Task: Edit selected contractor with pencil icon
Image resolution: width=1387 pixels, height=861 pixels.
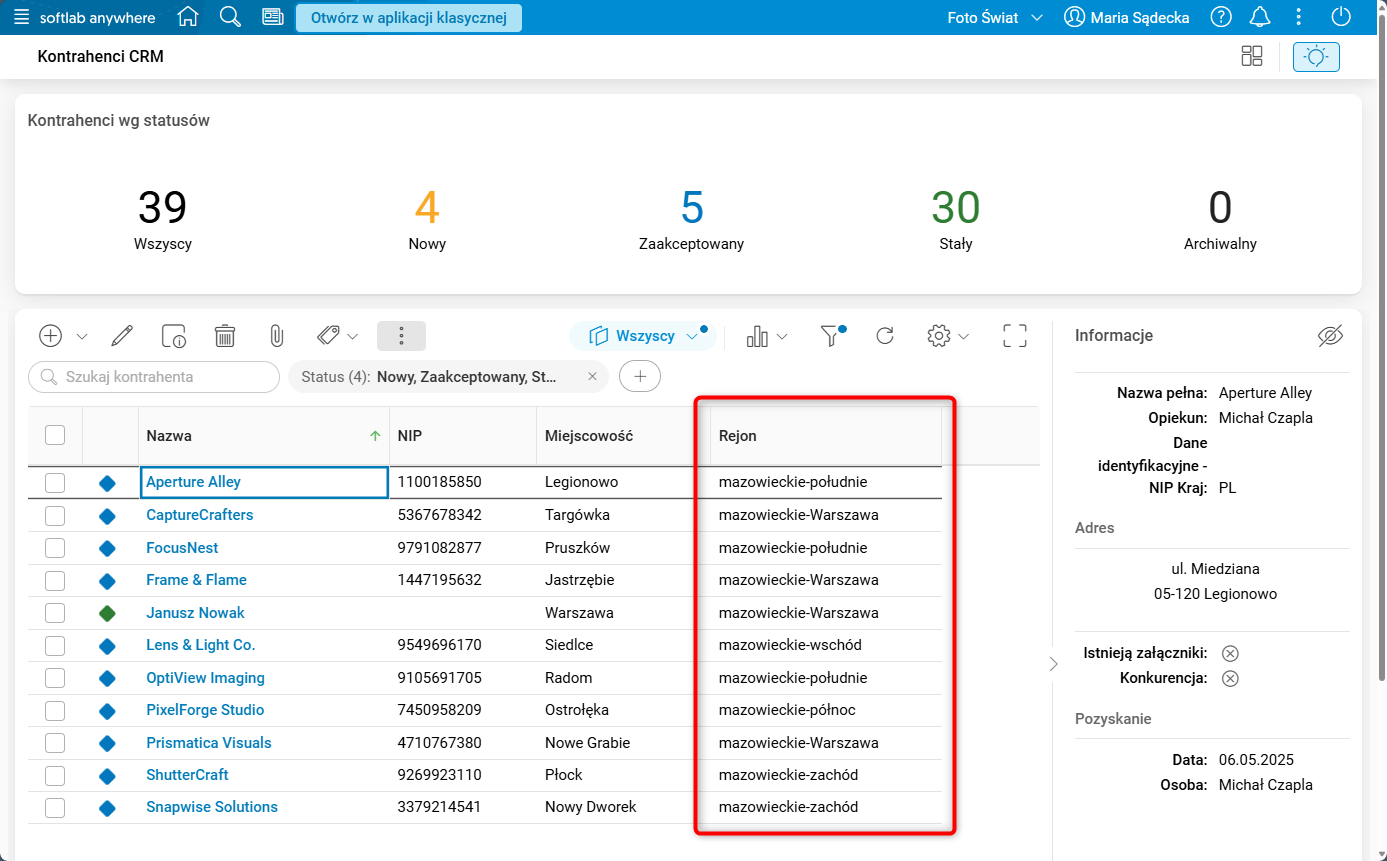Action: pyautogui.click(x=122, y=336)
